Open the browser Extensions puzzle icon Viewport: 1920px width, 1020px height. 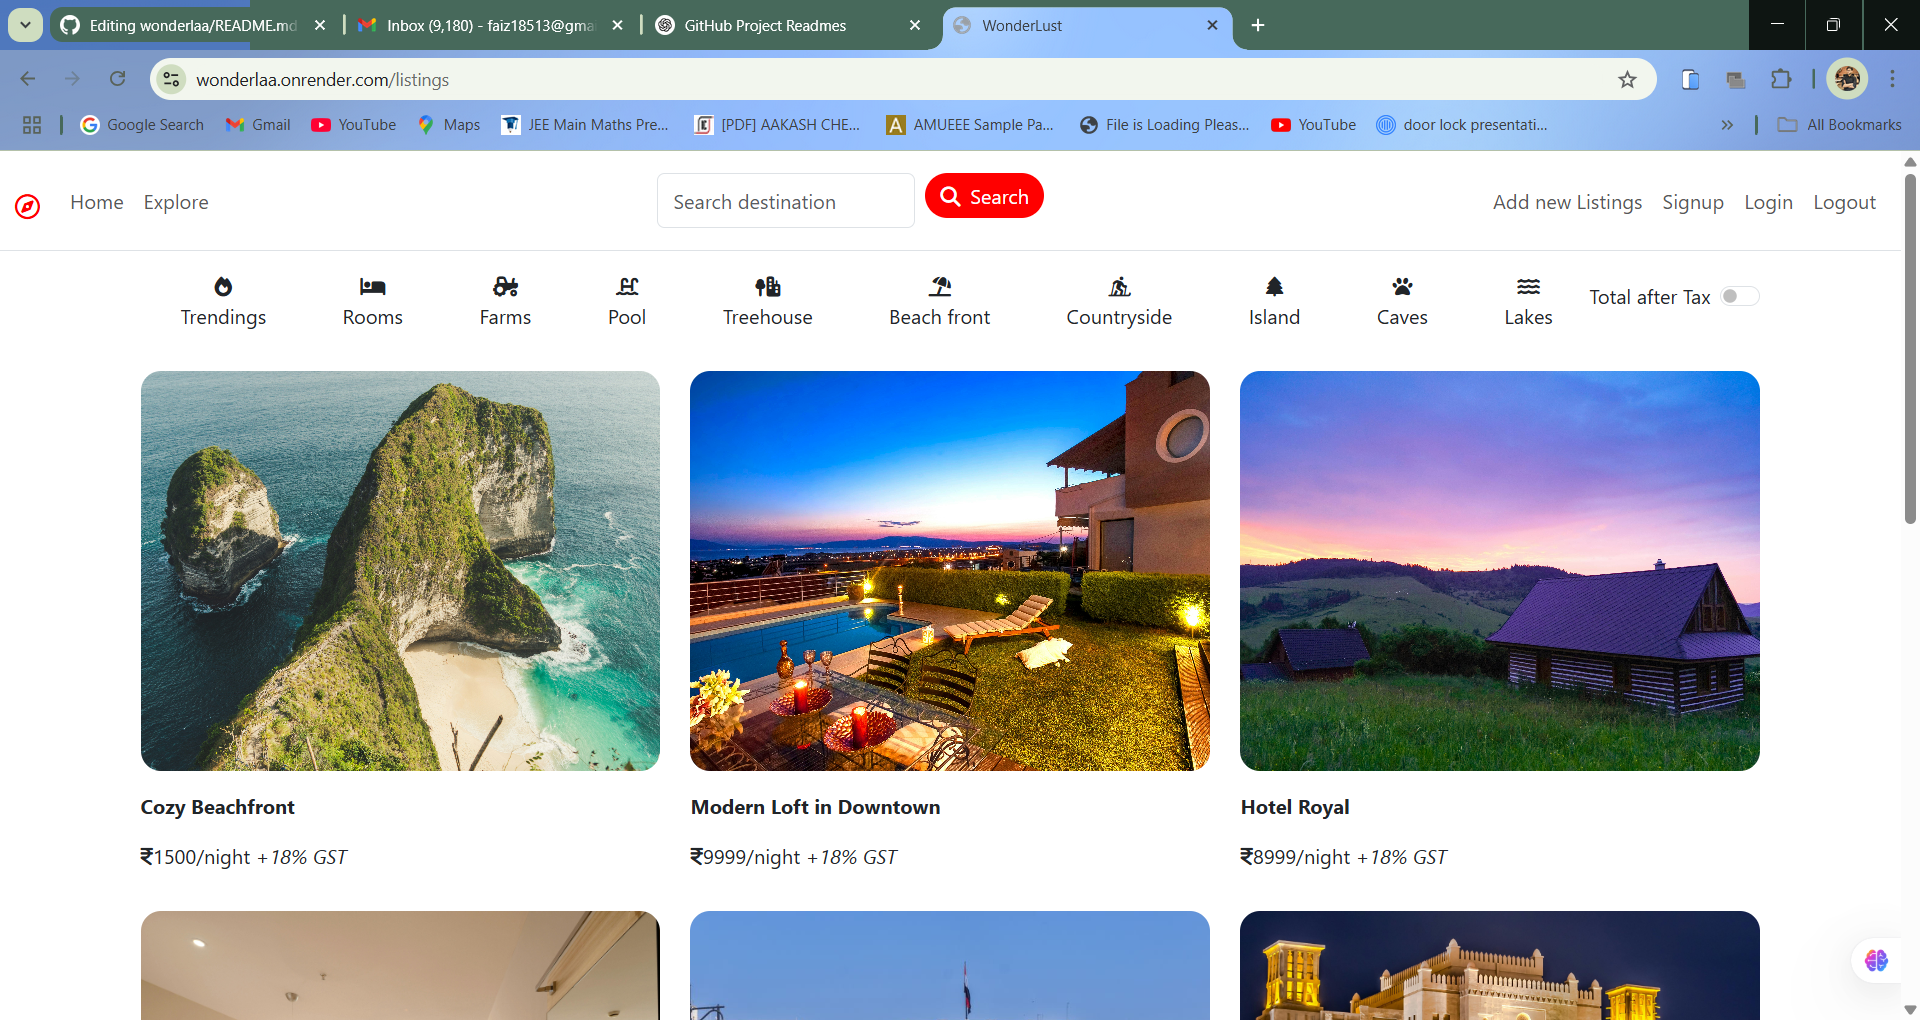[x=1781, y=80]
